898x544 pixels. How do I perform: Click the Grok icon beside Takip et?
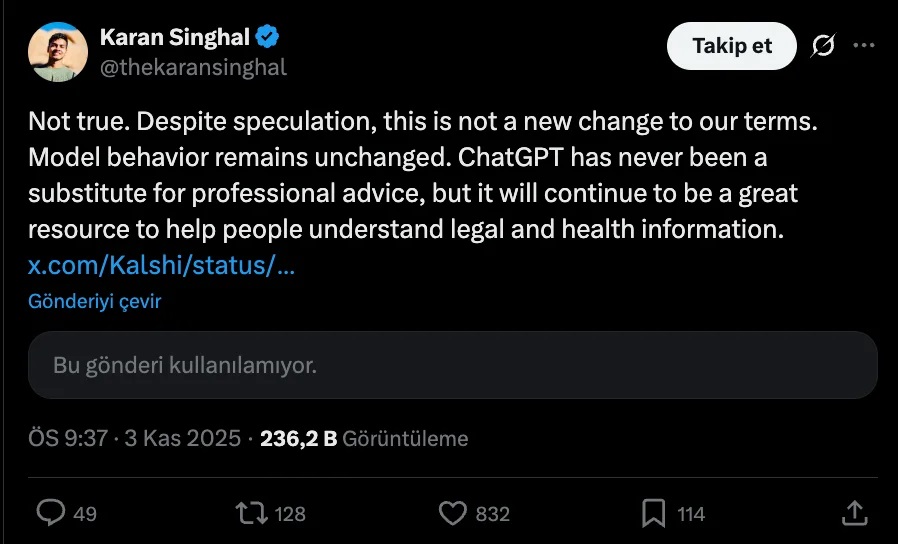[x=825, y=46]
